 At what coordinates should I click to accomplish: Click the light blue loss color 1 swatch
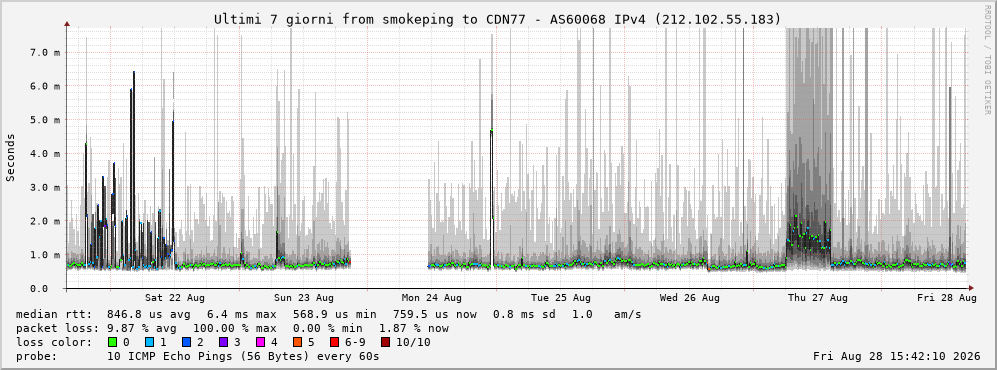pos(149,343)
